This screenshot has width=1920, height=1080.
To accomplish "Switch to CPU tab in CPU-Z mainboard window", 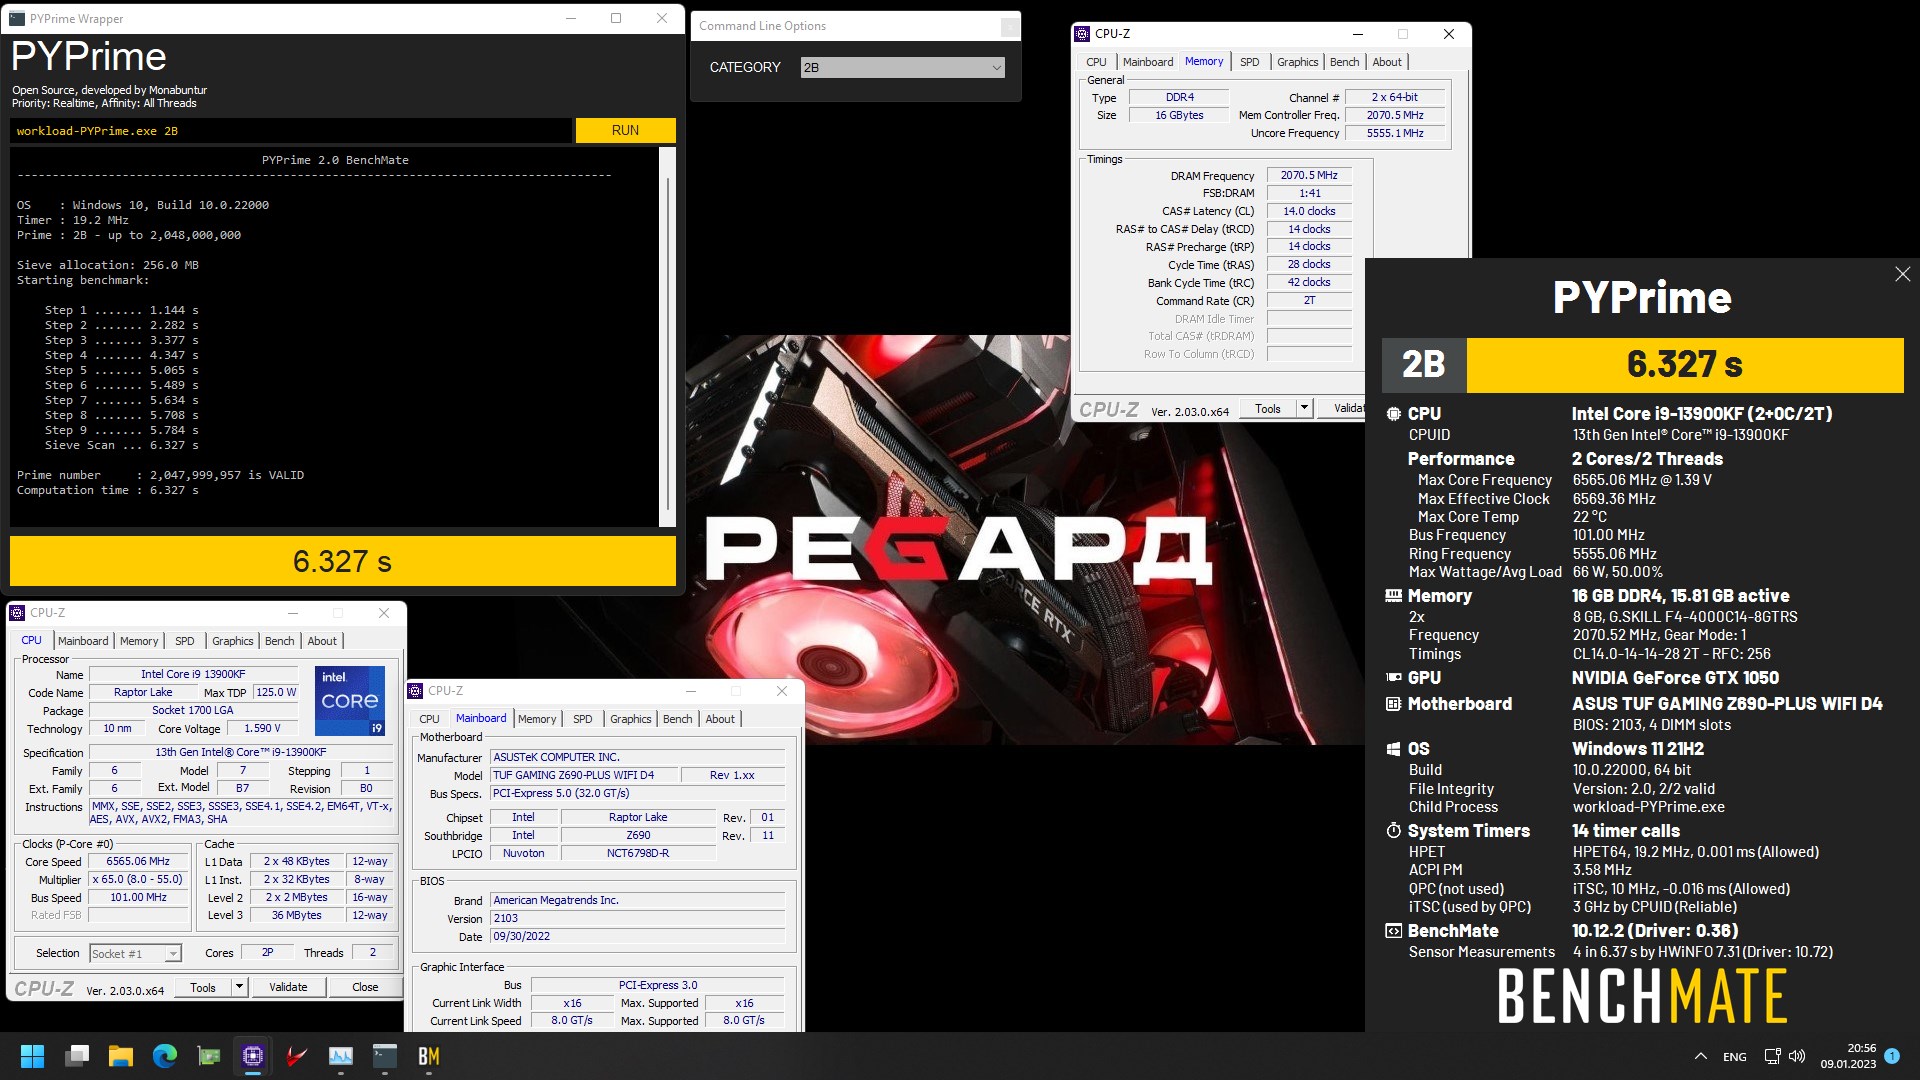I will click(x=429, y=719).
